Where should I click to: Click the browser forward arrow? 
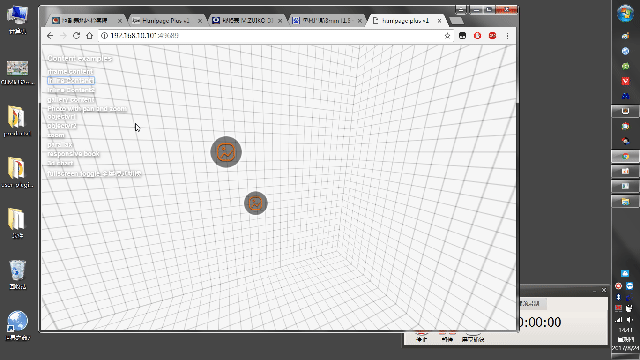pos(63,36)
